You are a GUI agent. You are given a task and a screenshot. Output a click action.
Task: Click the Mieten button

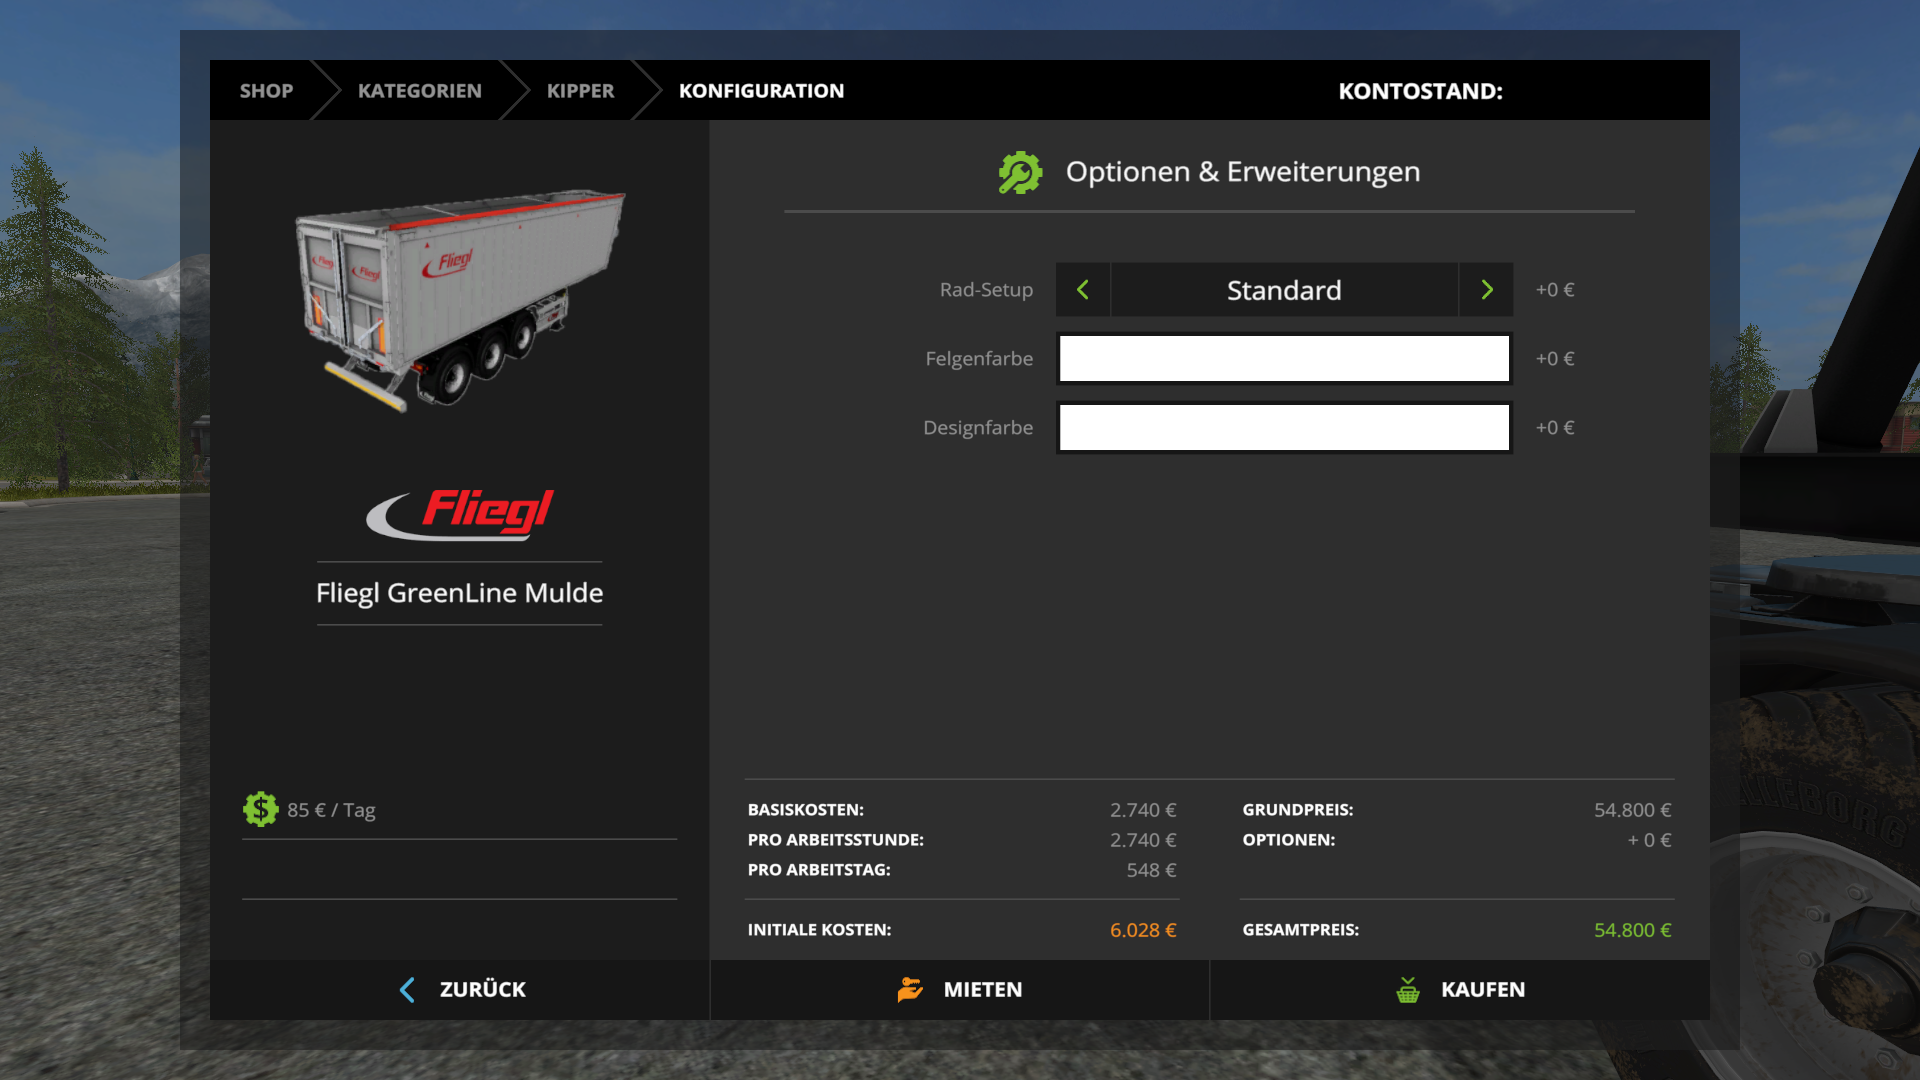(x=960, y=990)
